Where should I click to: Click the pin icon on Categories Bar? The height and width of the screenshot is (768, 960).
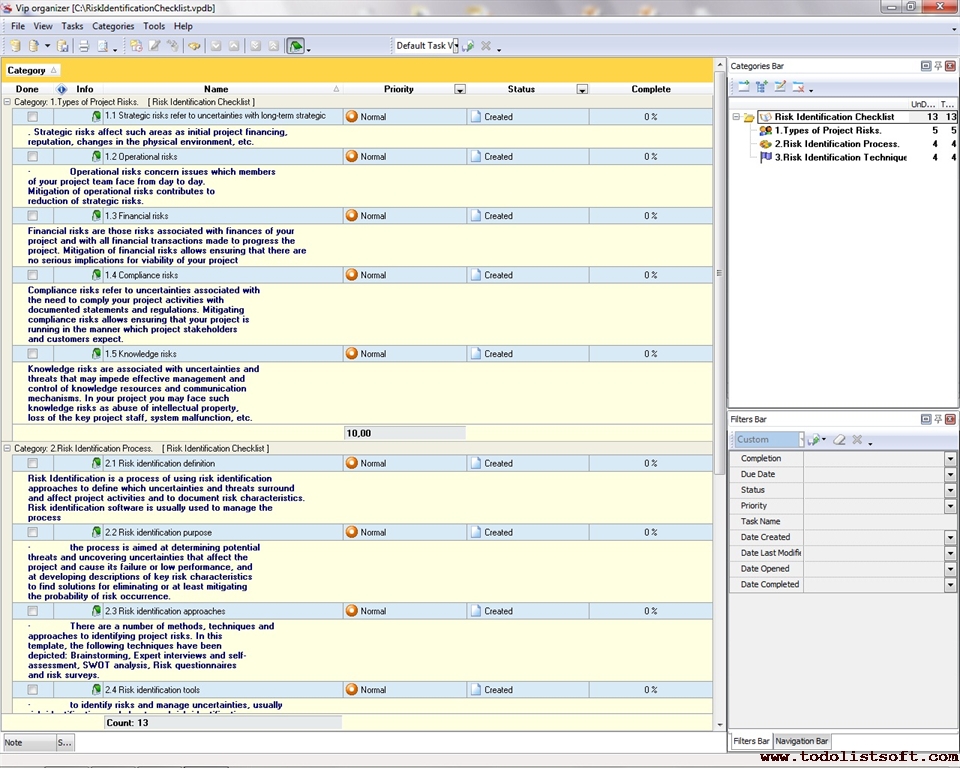point(938,66)
